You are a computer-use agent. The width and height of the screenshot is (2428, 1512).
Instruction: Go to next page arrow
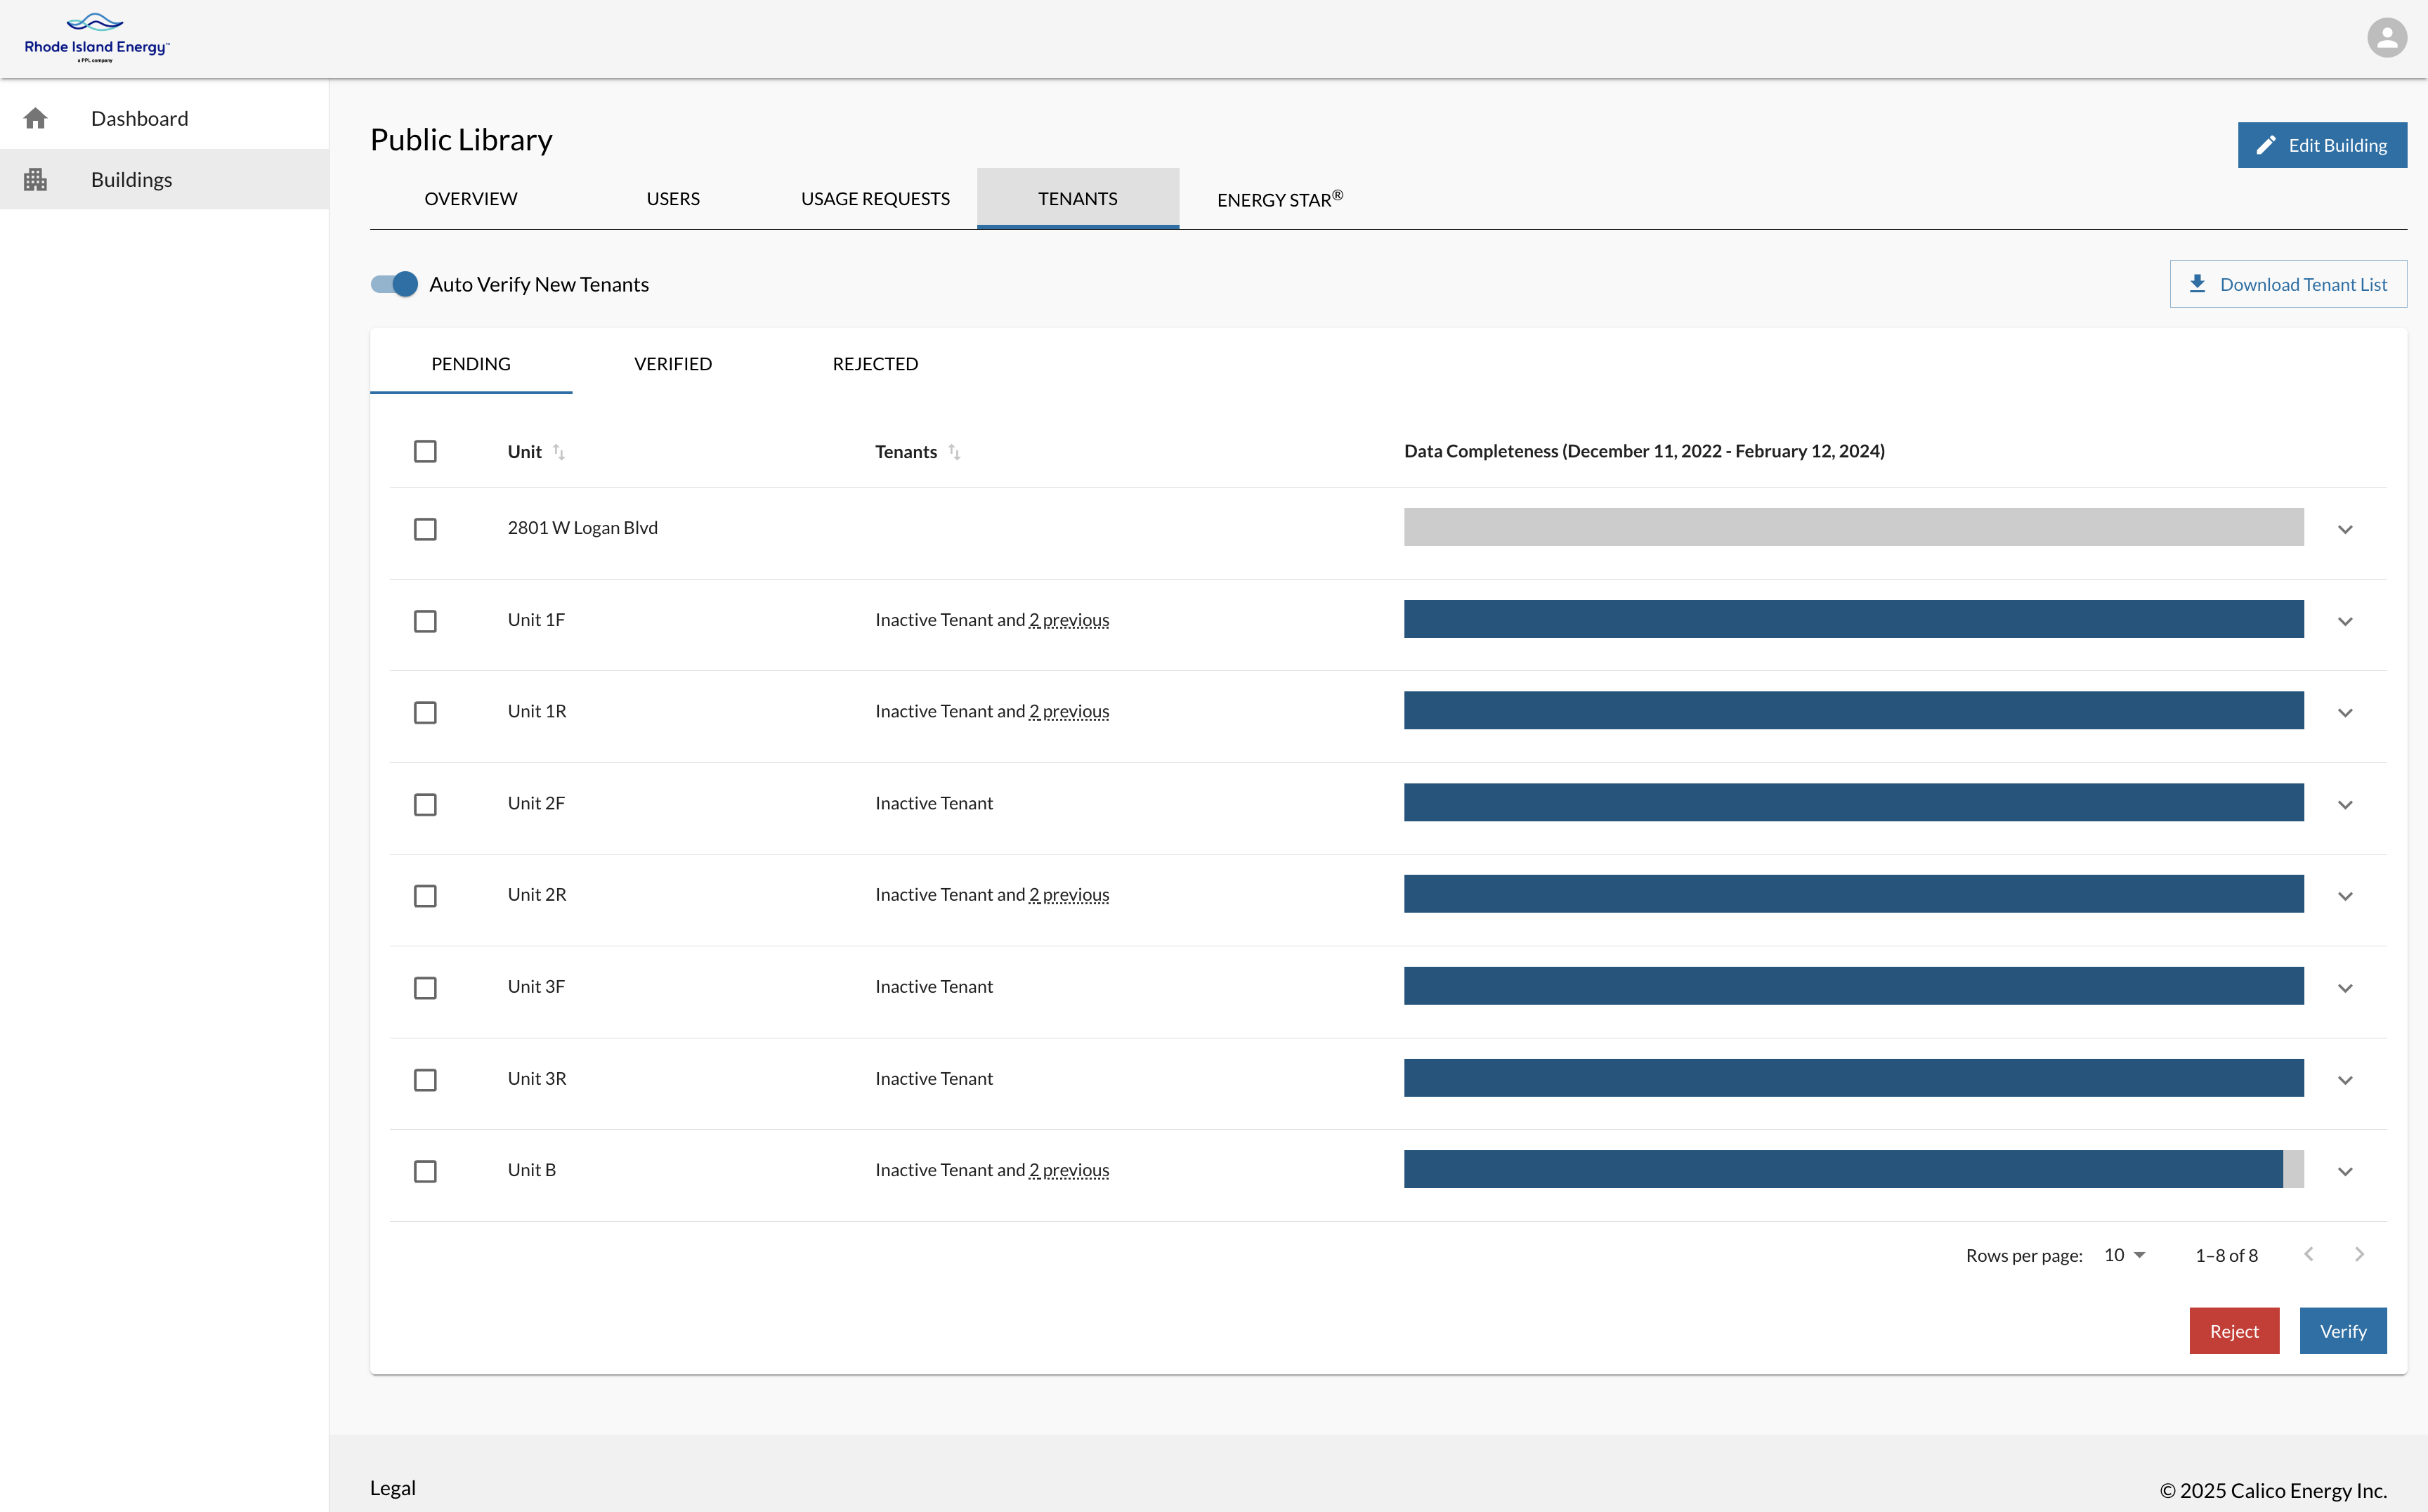coord(2359,1254)
